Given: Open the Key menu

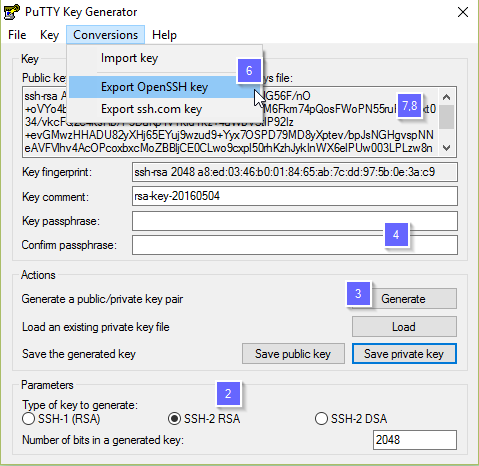Looking at the screenshot, I should [49, 35].
